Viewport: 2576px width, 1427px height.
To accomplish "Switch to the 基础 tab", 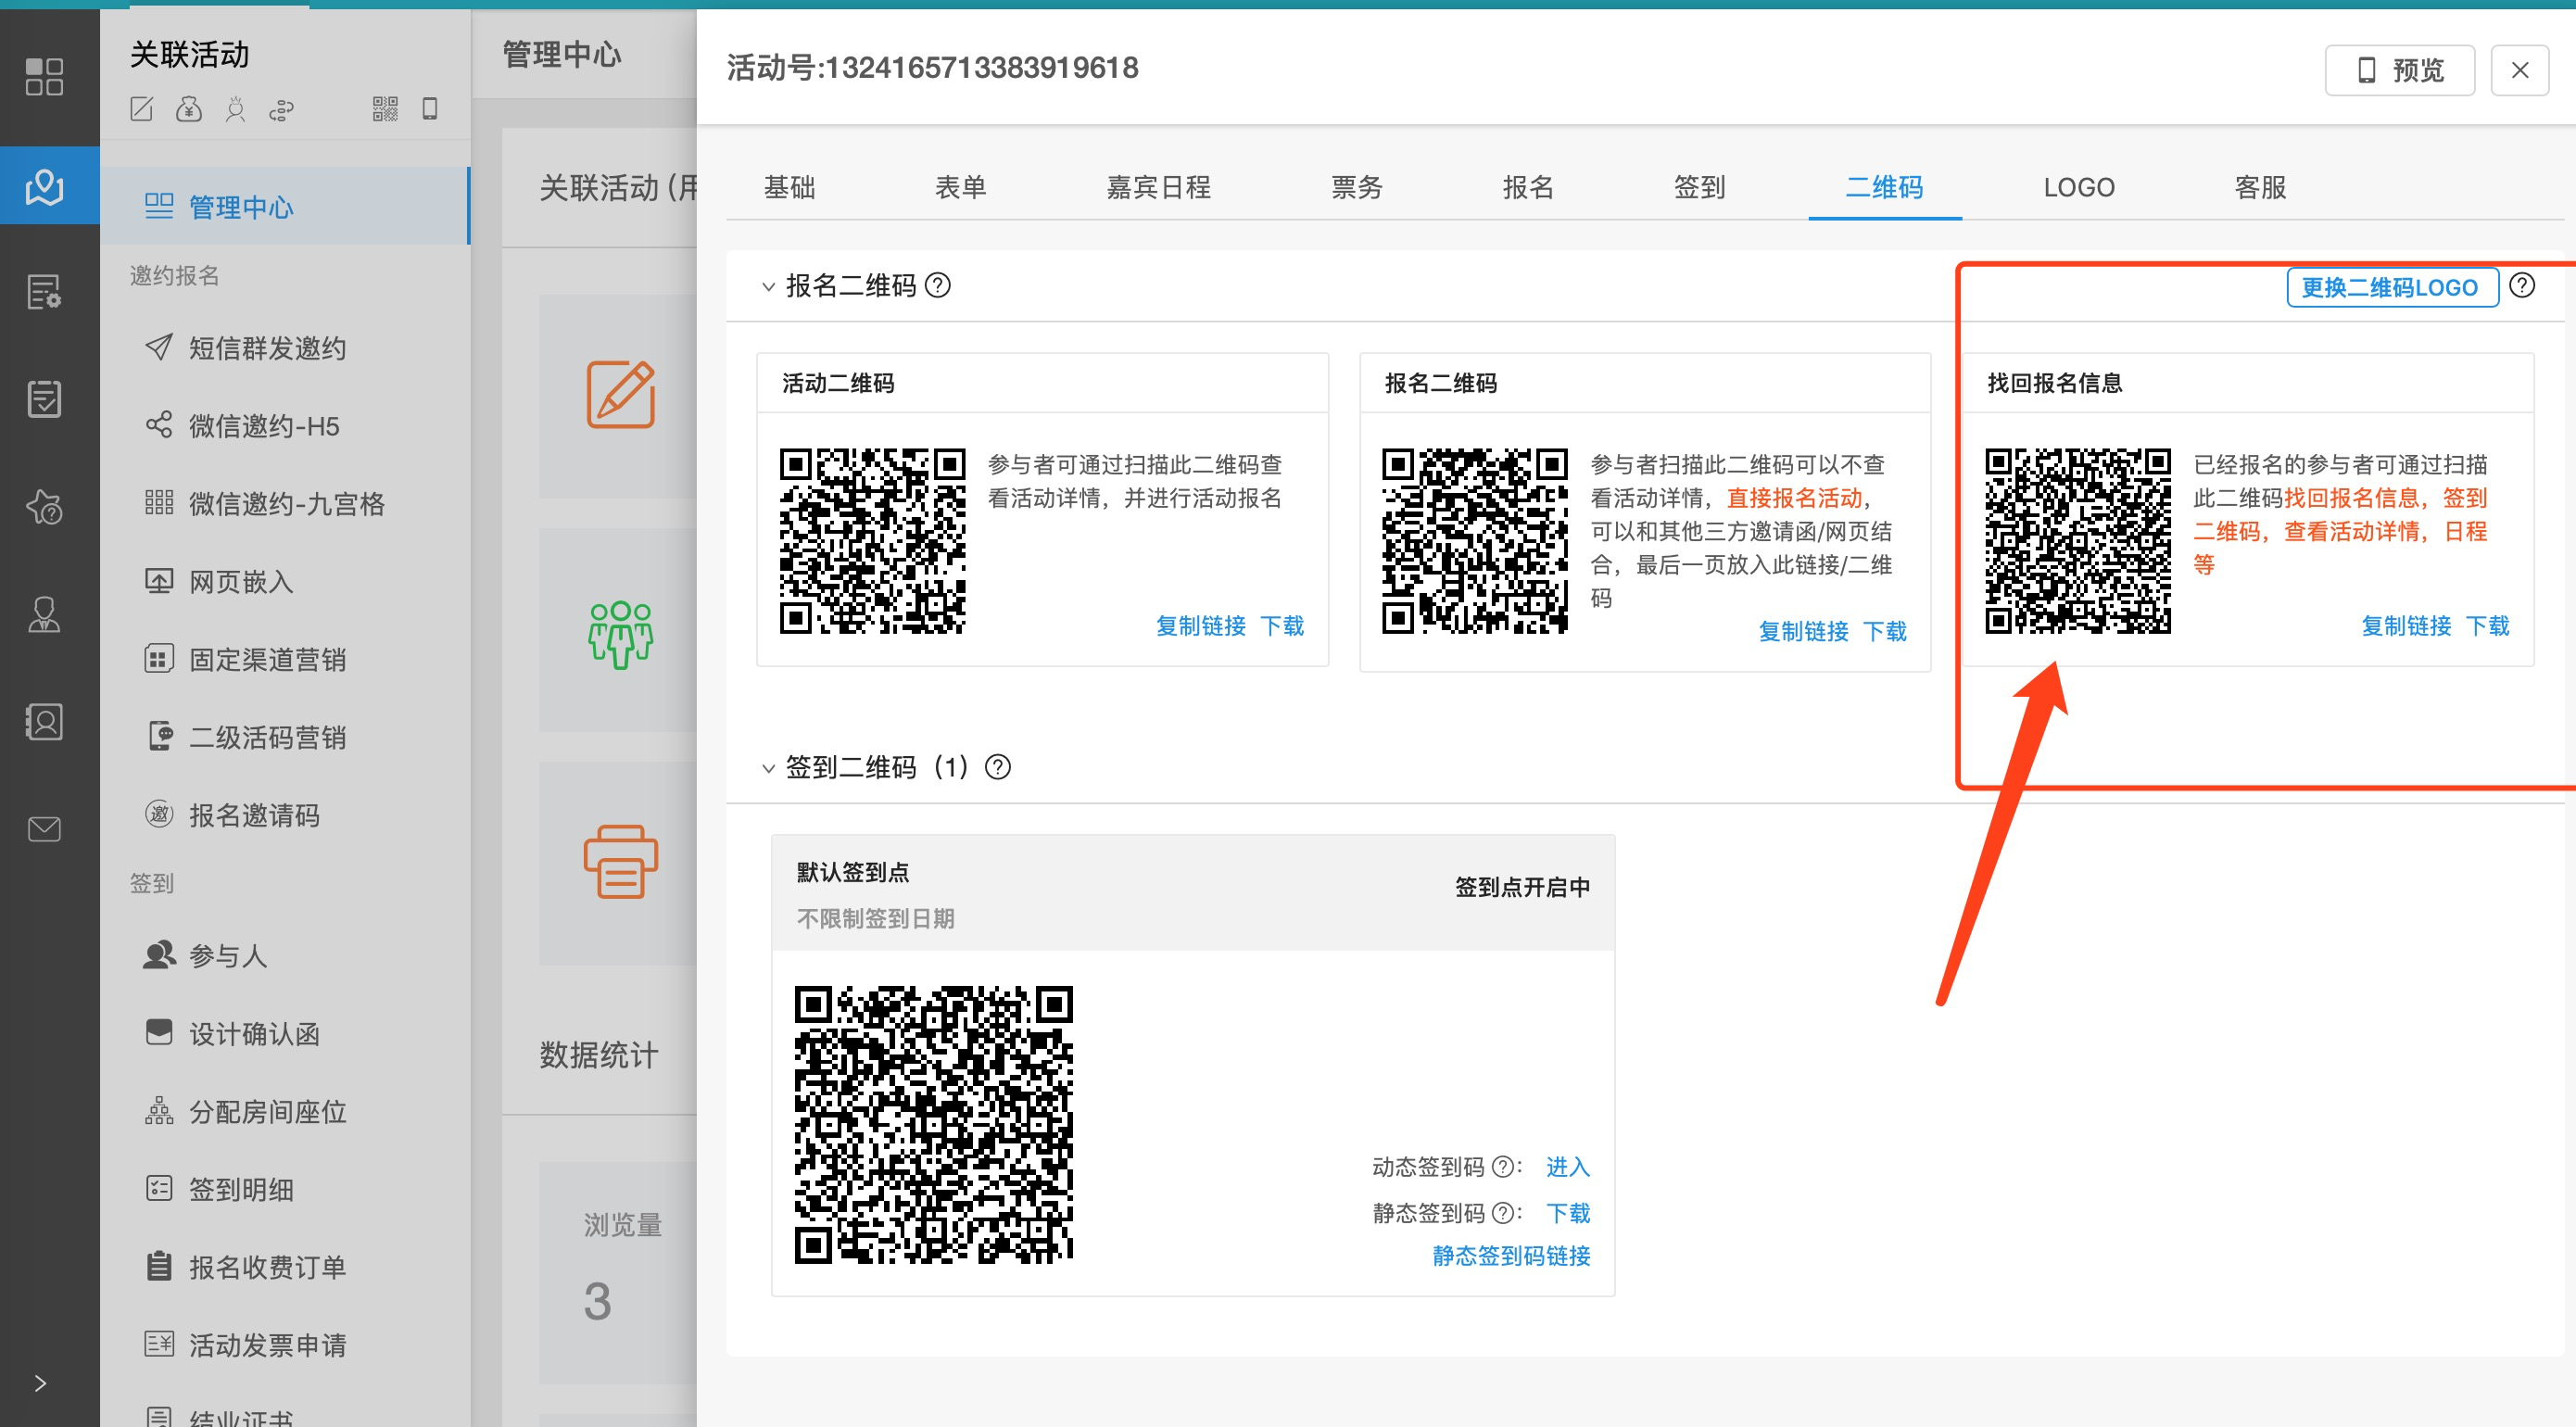I will click(790, 187).
